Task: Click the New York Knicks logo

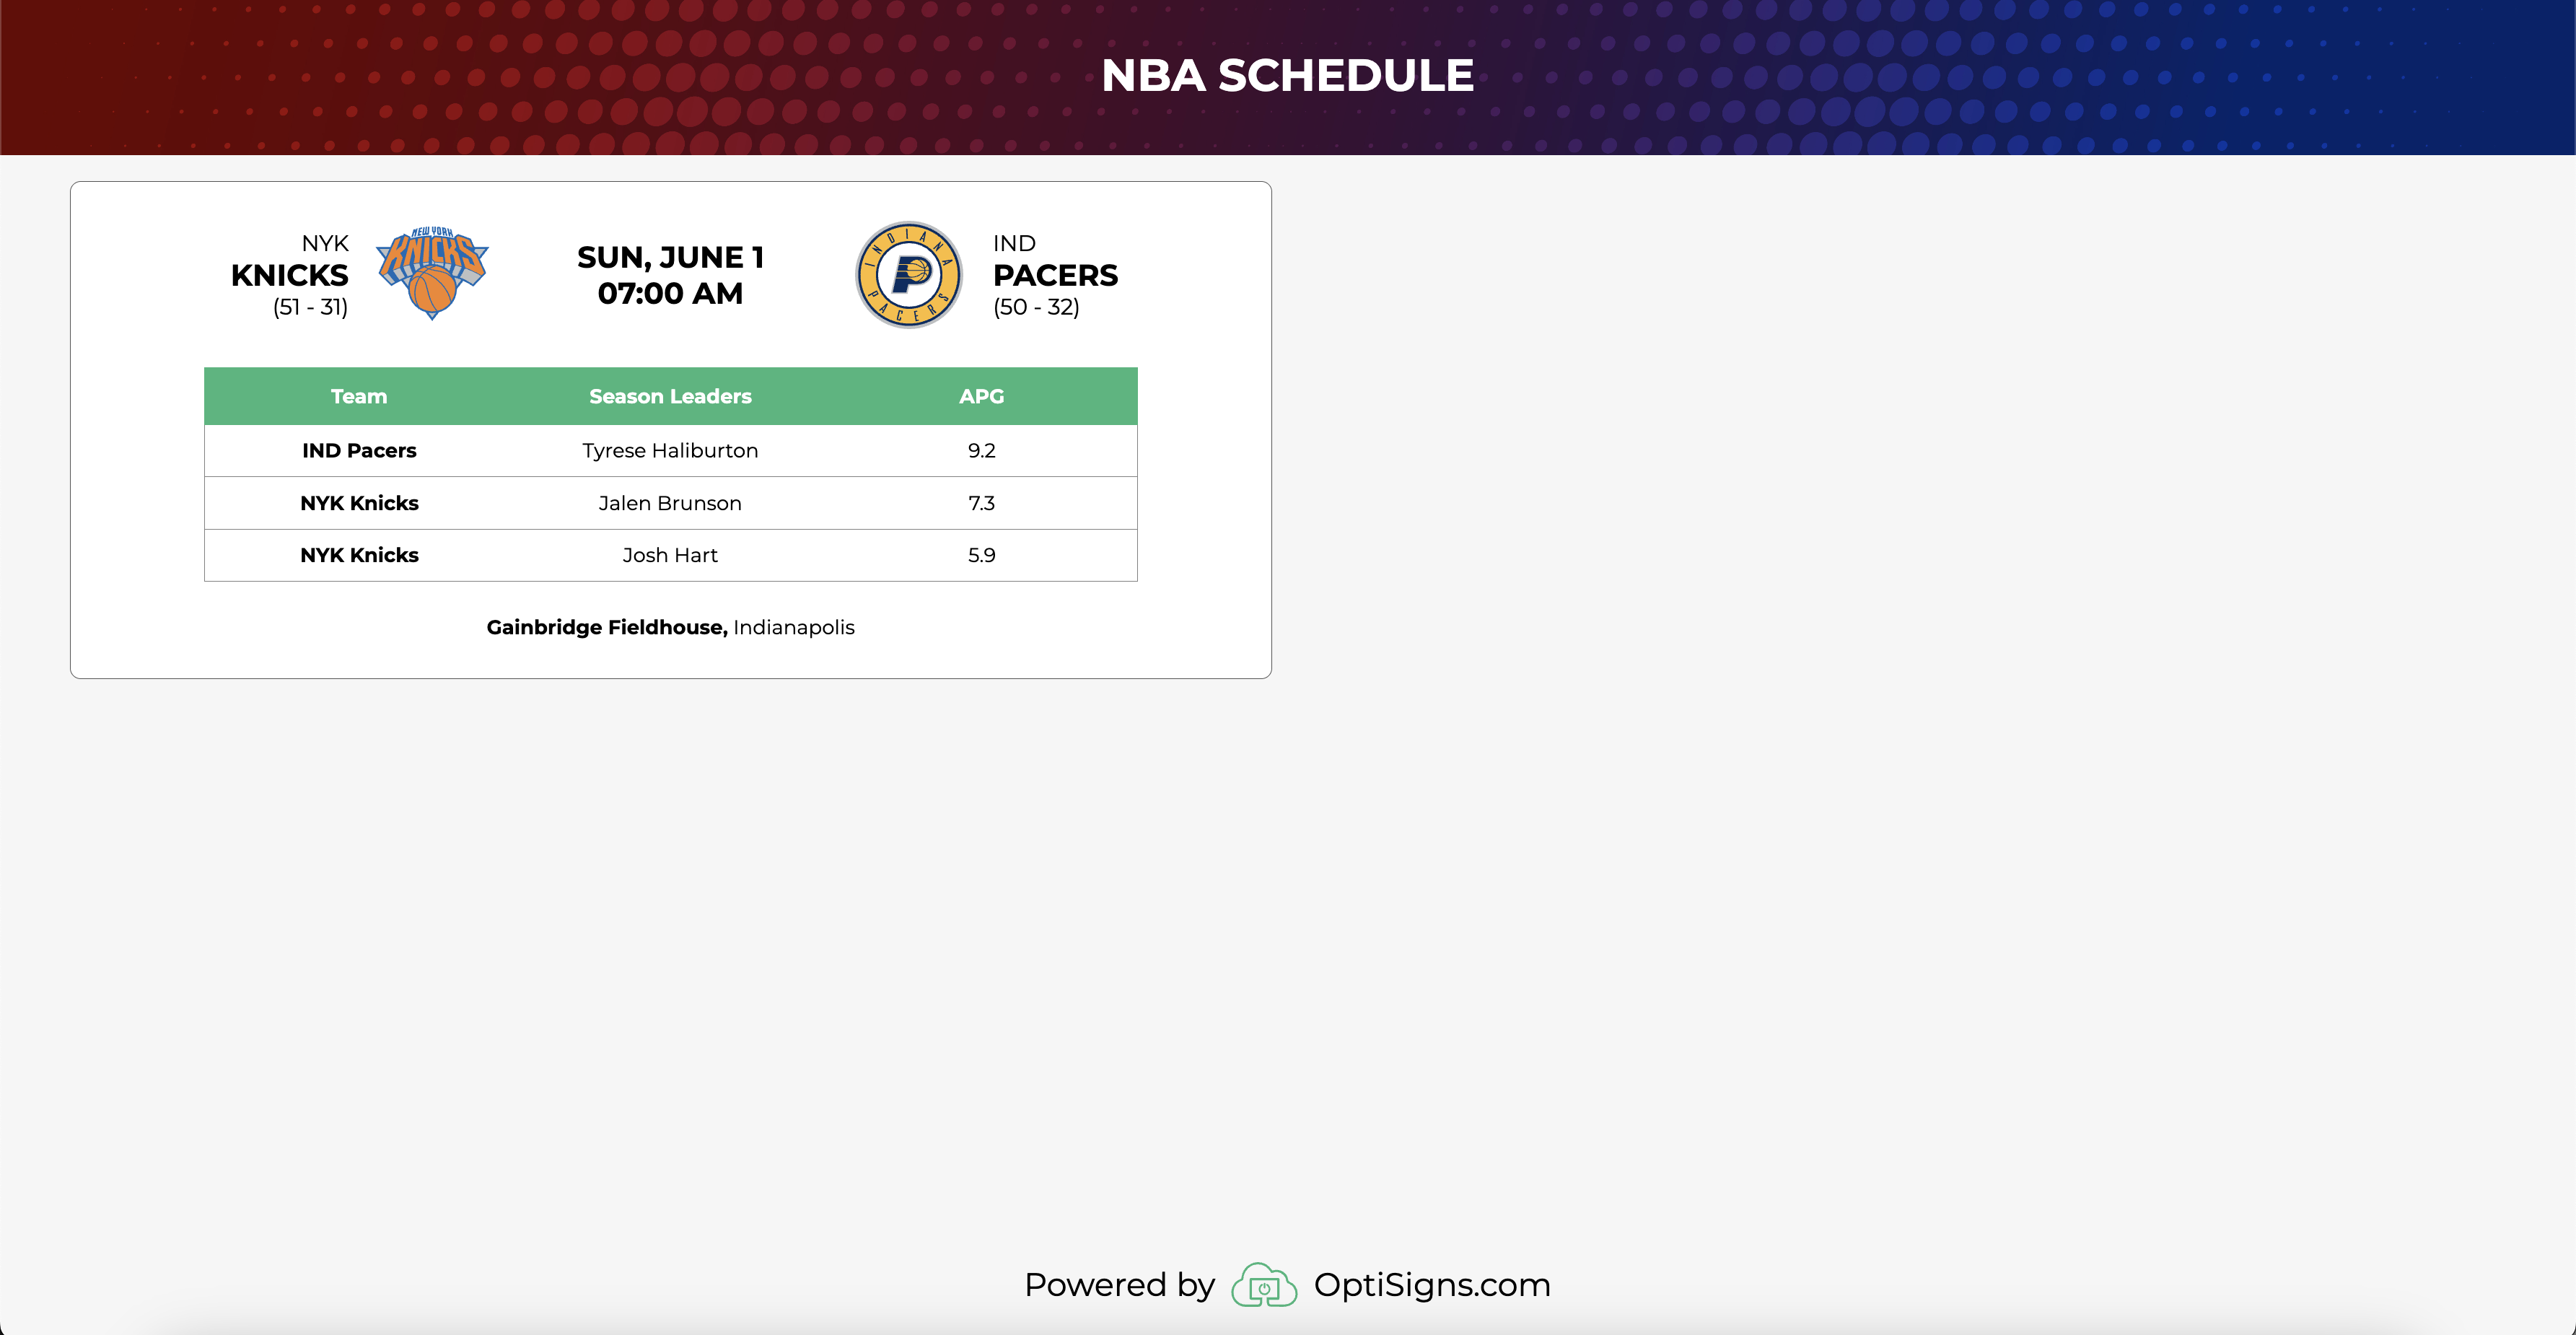Action: [432, 273]
